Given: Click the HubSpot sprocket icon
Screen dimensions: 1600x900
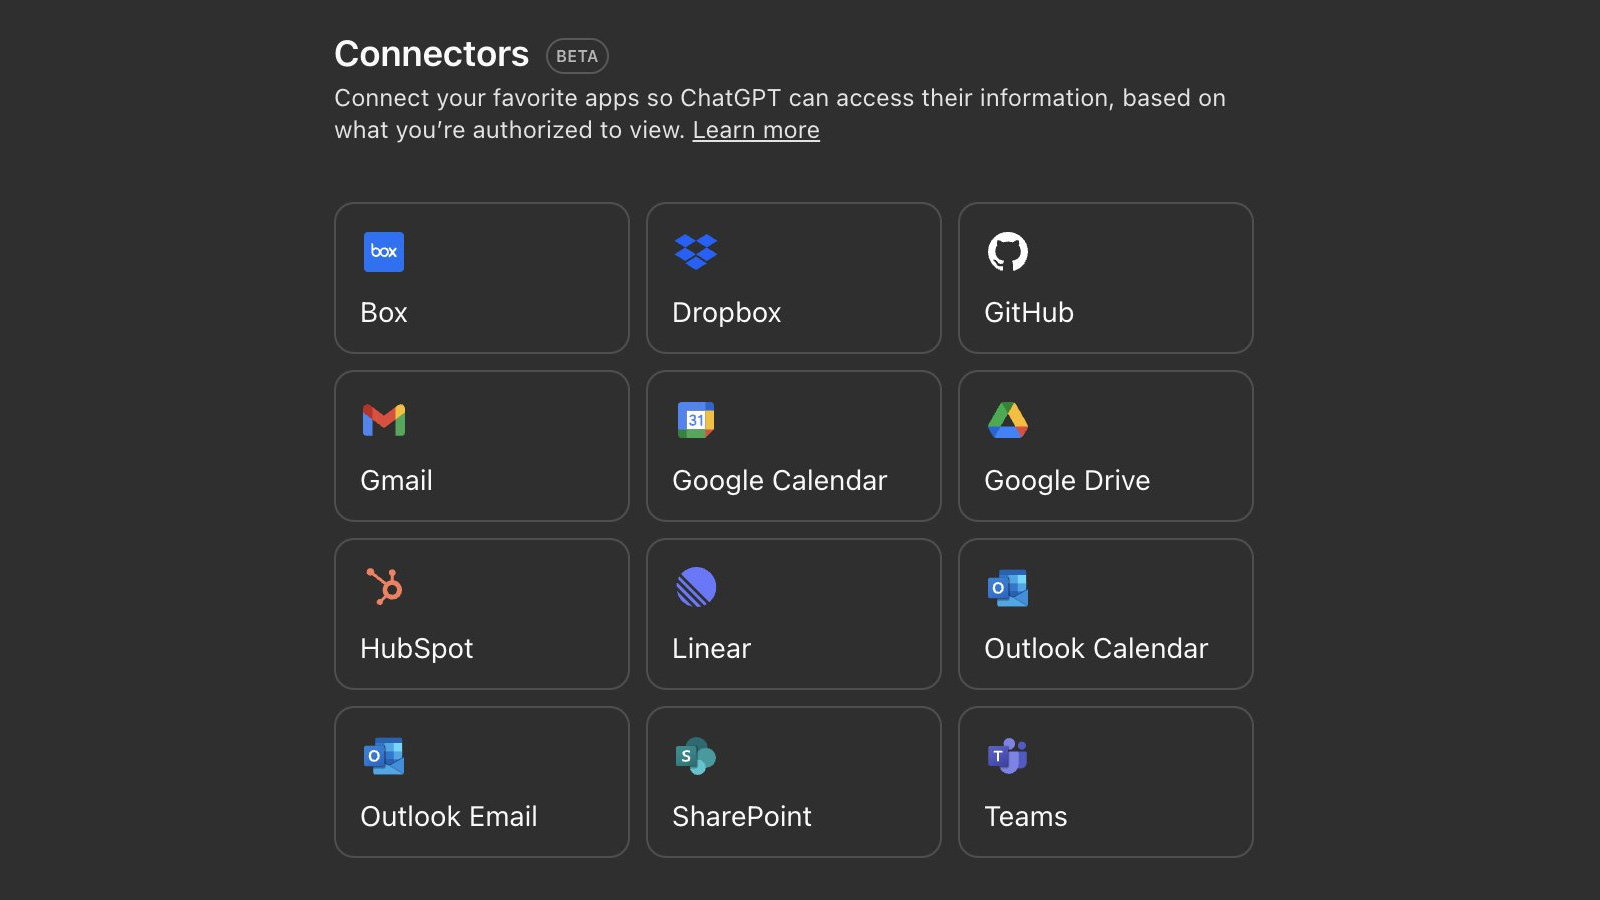Looking at the screenshot, I should pos(384,587).
